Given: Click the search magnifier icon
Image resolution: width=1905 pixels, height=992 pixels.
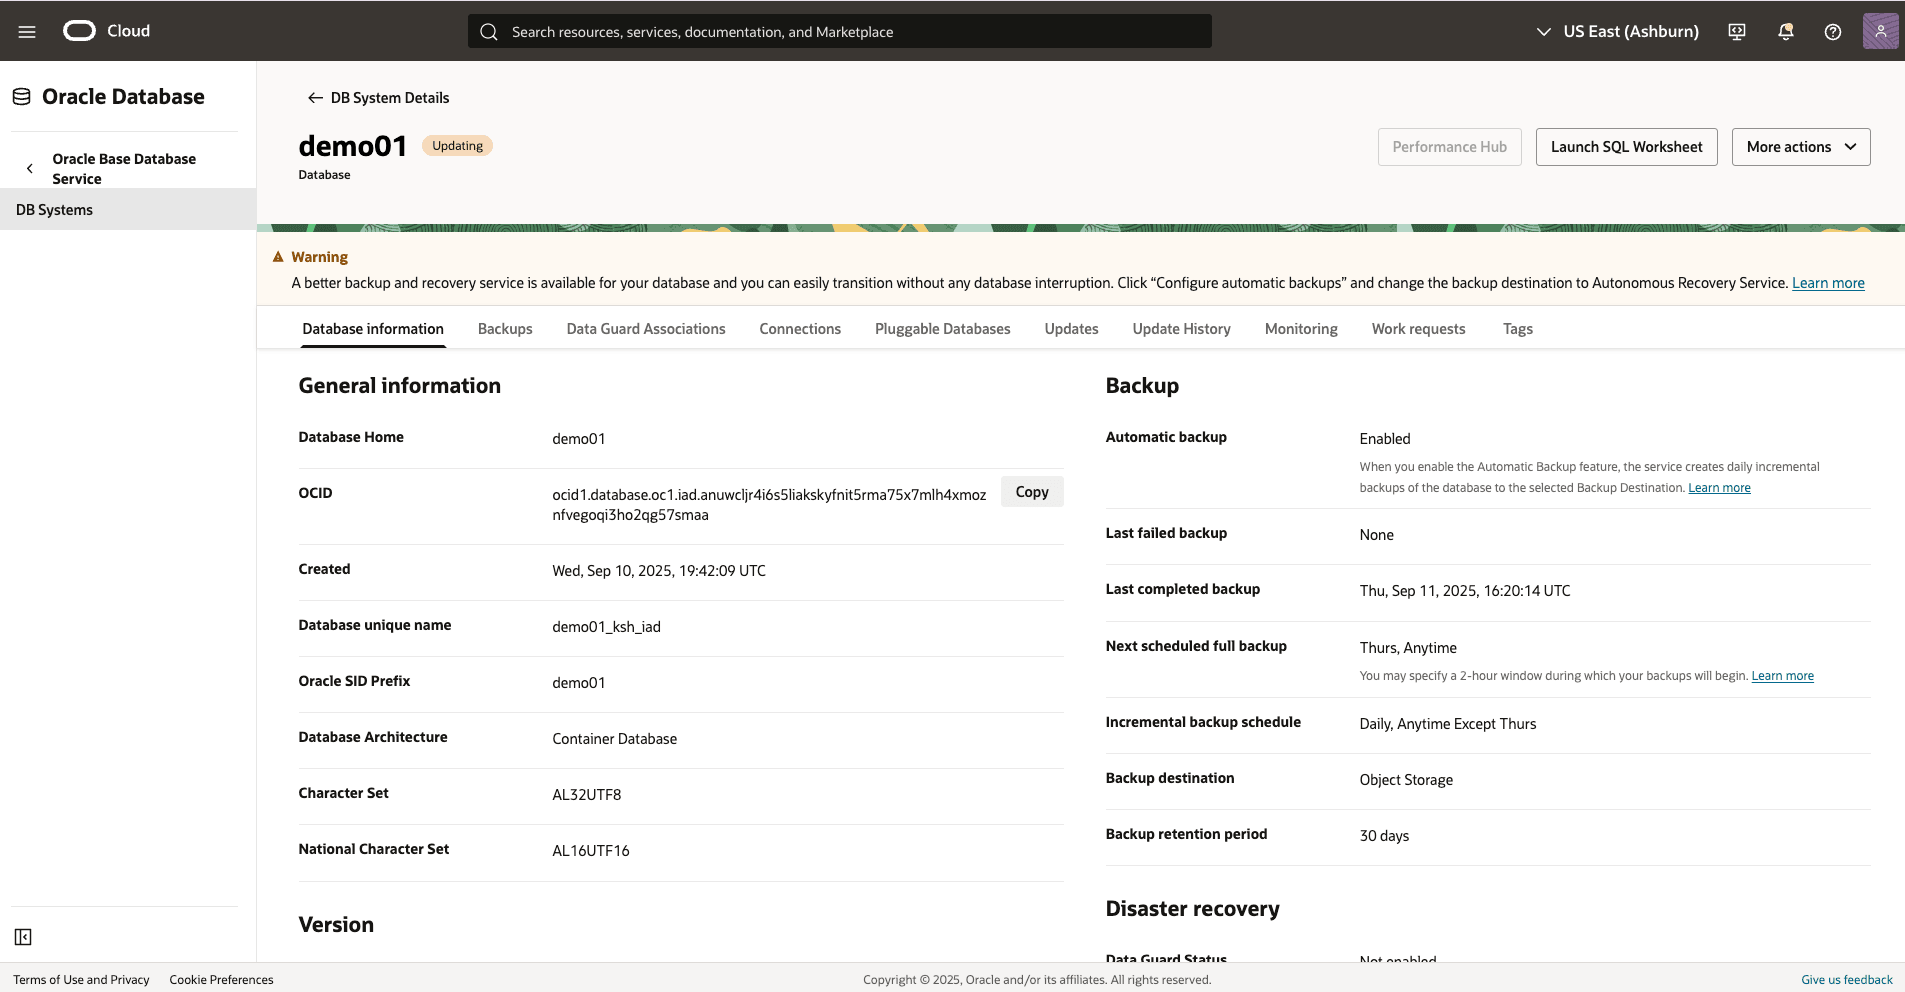Looking at the screenshot, I should point(489,31).
